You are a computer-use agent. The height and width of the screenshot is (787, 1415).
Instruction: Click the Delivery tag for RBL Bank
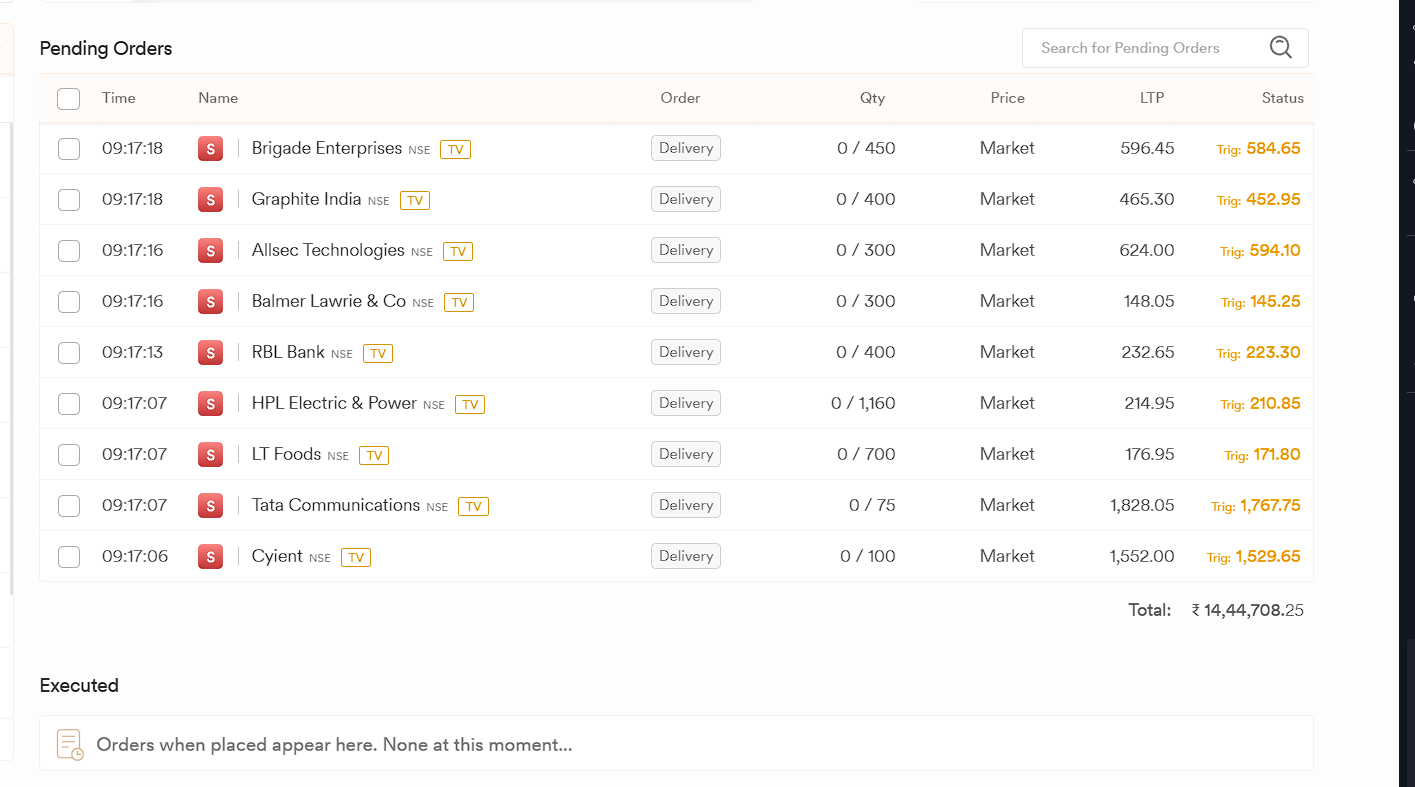[x=686, y=352]
